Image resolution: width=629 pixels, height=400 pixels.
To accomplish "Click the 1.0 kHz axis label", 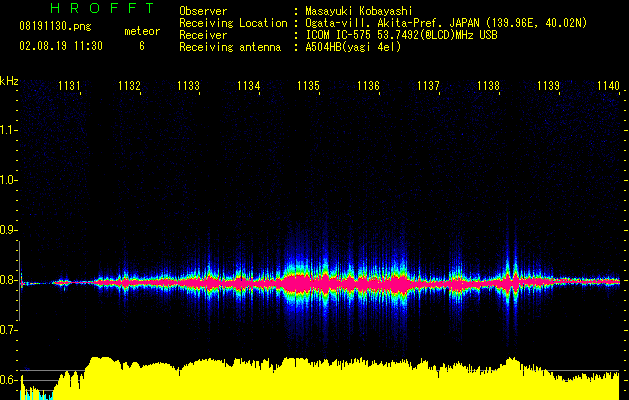I will [7, 180].
